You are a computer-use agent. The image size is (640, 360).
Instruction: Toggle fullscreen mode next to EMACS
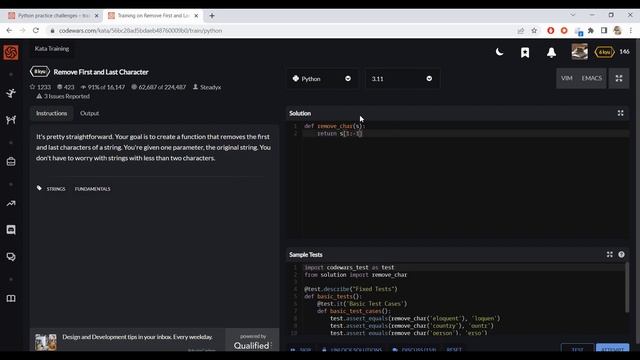tap(619, 78)
